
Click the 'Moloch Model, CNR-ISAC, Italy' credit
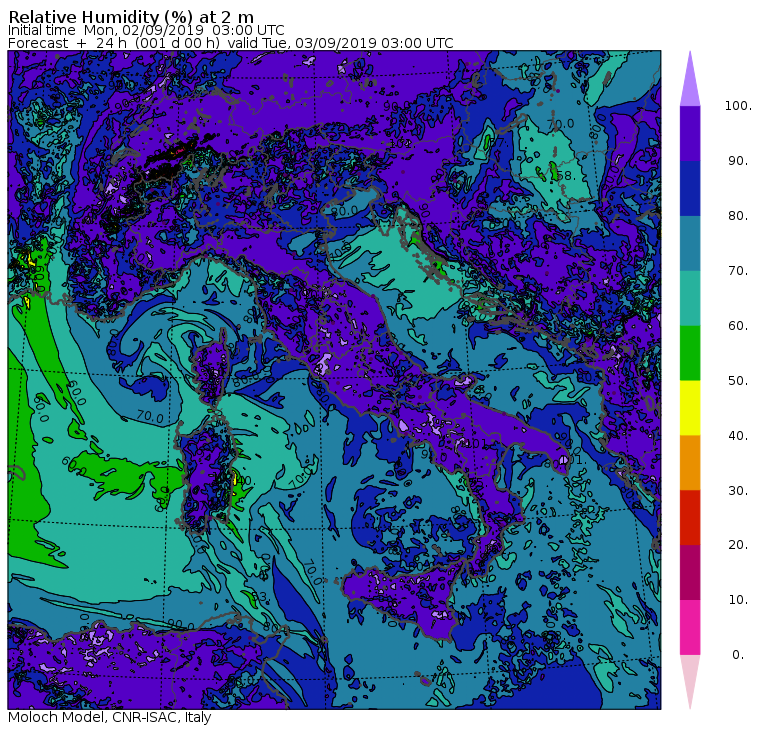[110, 717]
